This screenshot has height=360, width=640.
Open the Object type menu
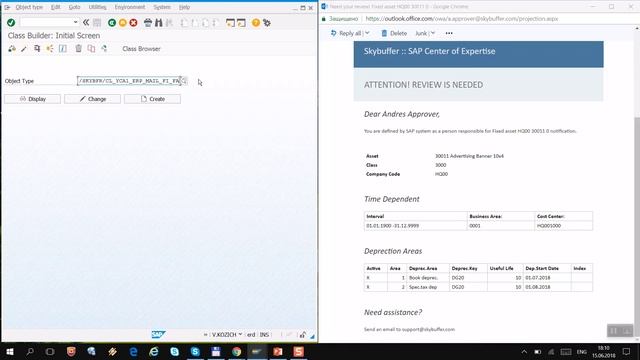pyautogui.click(x=29, y=7)
